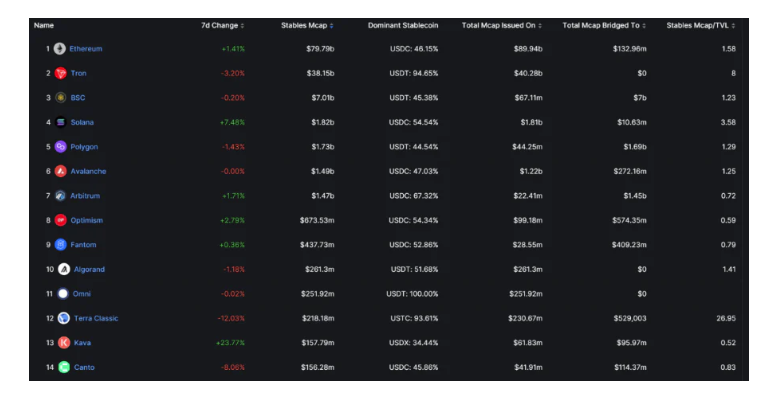Select Terra Classic's 26.95 ratio
Screen dimensions: 771x403
pos(726,318)
